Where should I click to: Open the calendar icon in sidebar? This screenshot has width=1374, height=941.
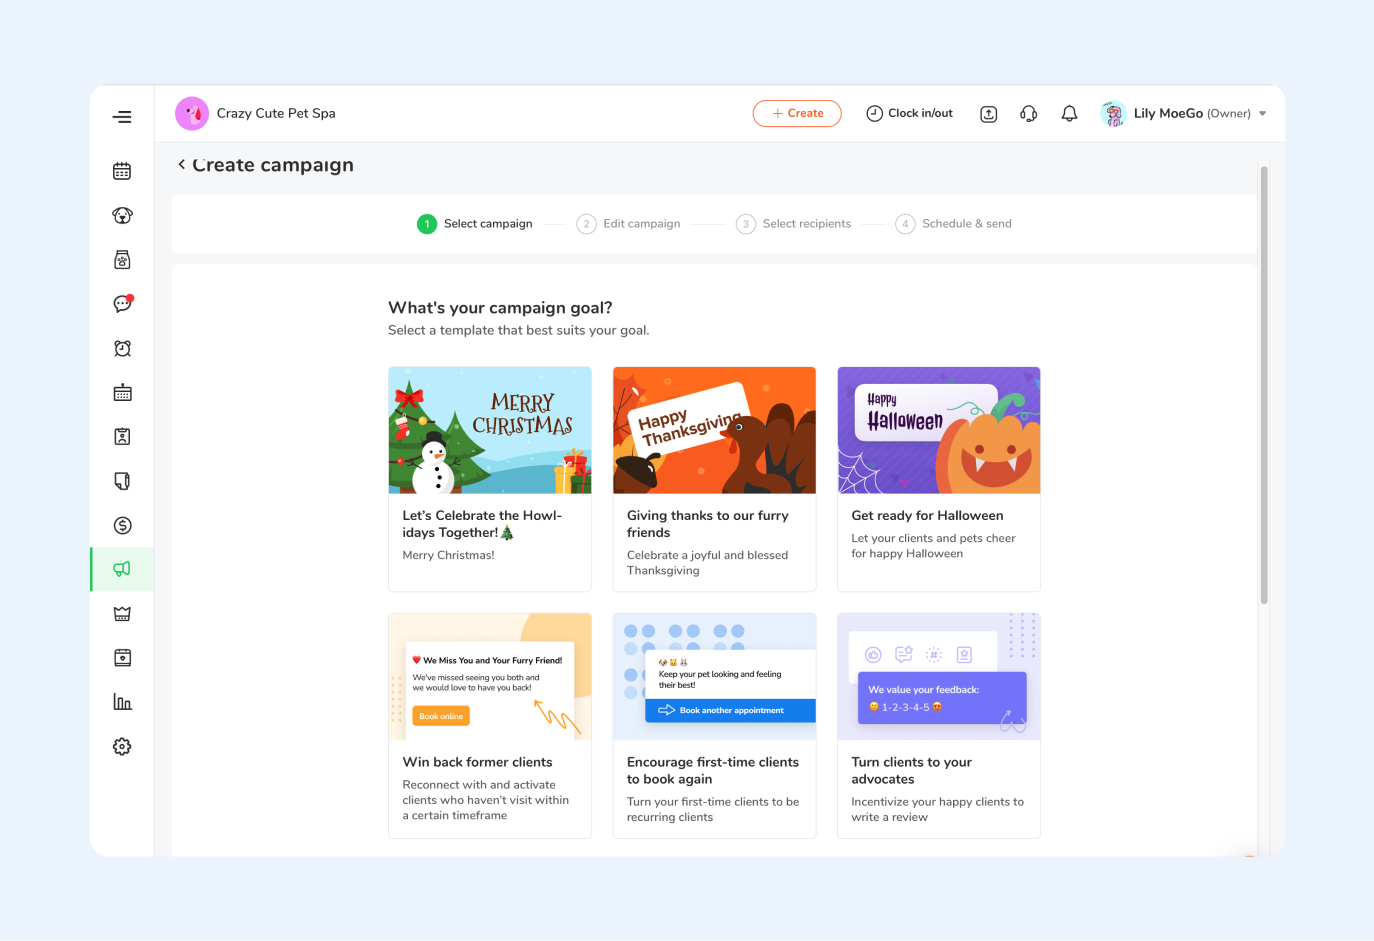coord(122,172)
